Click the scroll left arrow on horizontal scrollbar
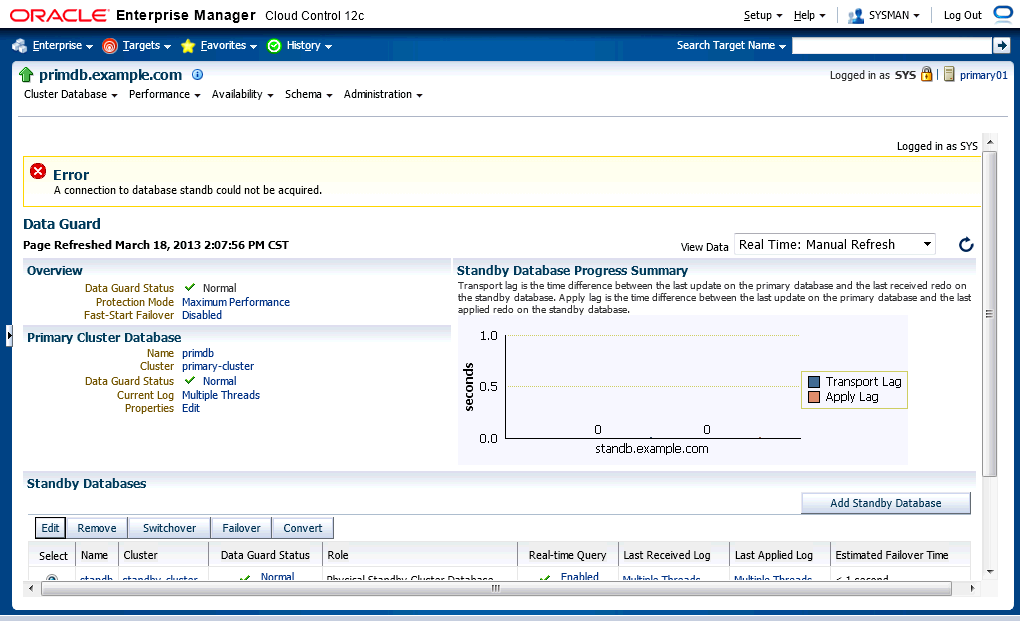Viewport: 1020px width, 621px height. click(31, 588)
